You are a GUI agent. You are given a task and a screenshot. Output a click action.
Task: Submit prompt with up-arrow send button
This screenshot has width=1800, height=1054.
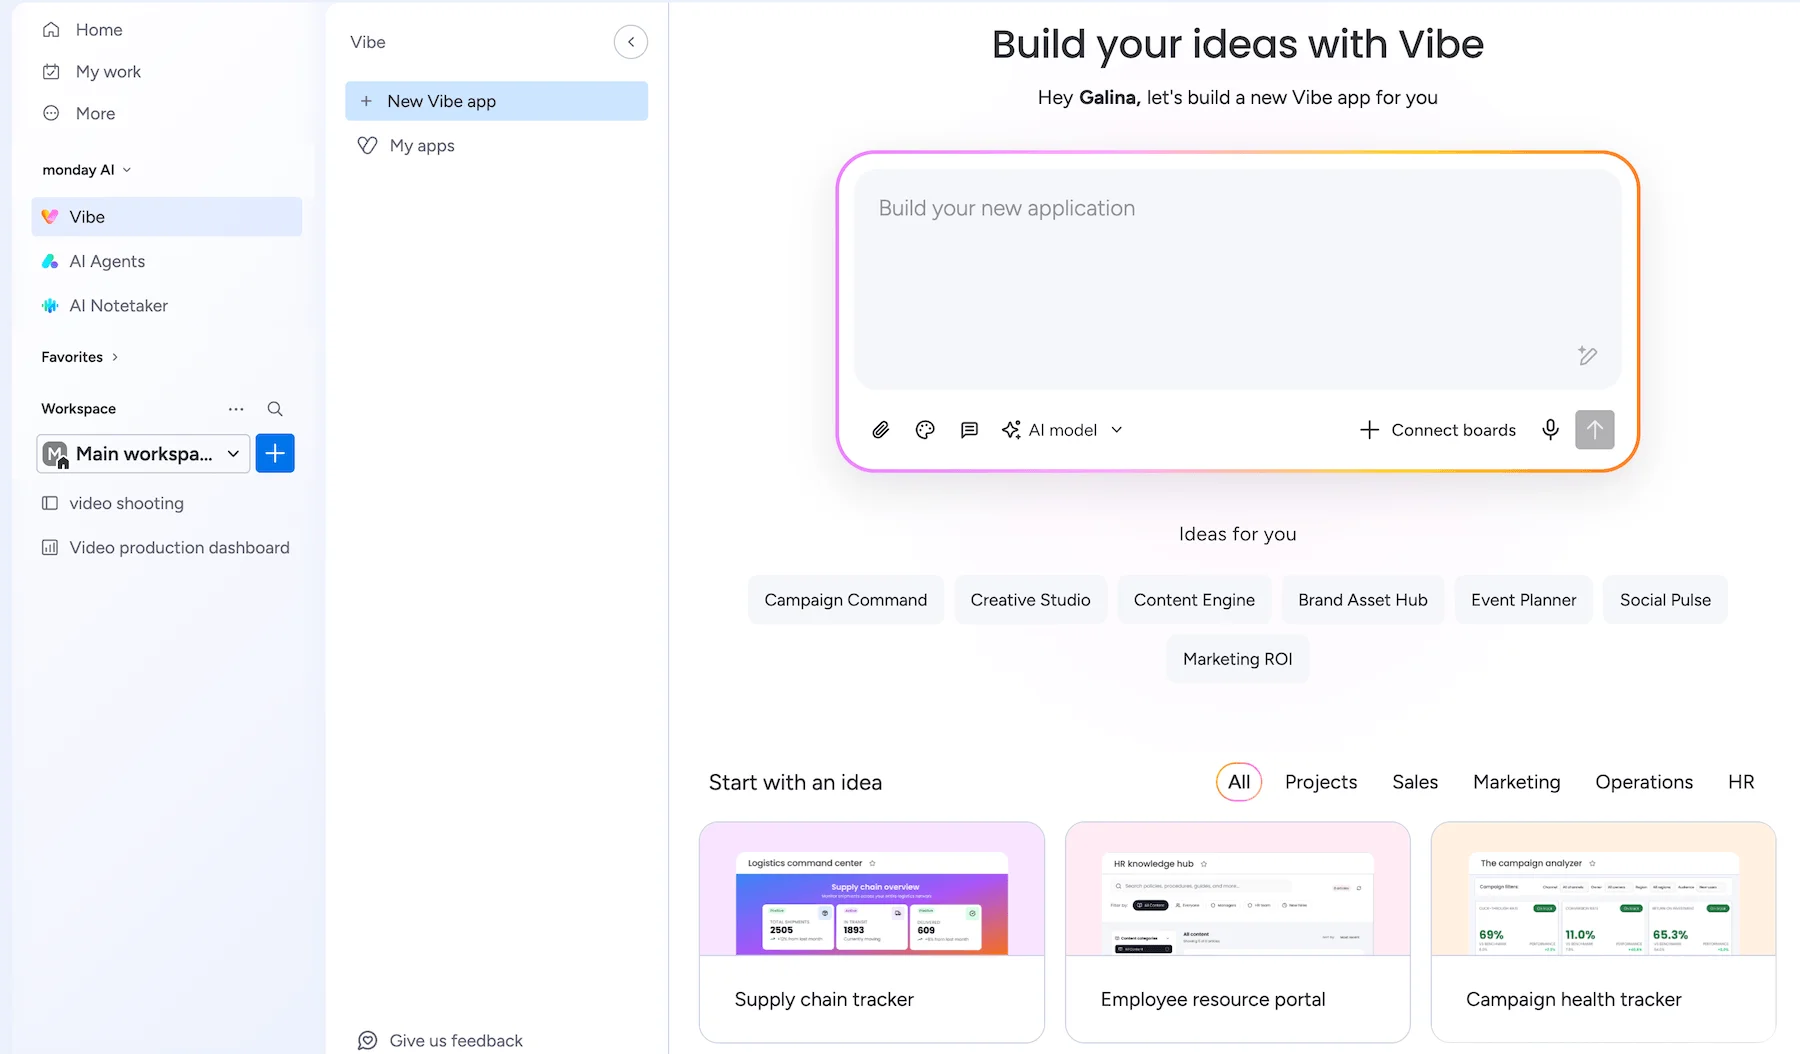click(x=1595, y=430)
